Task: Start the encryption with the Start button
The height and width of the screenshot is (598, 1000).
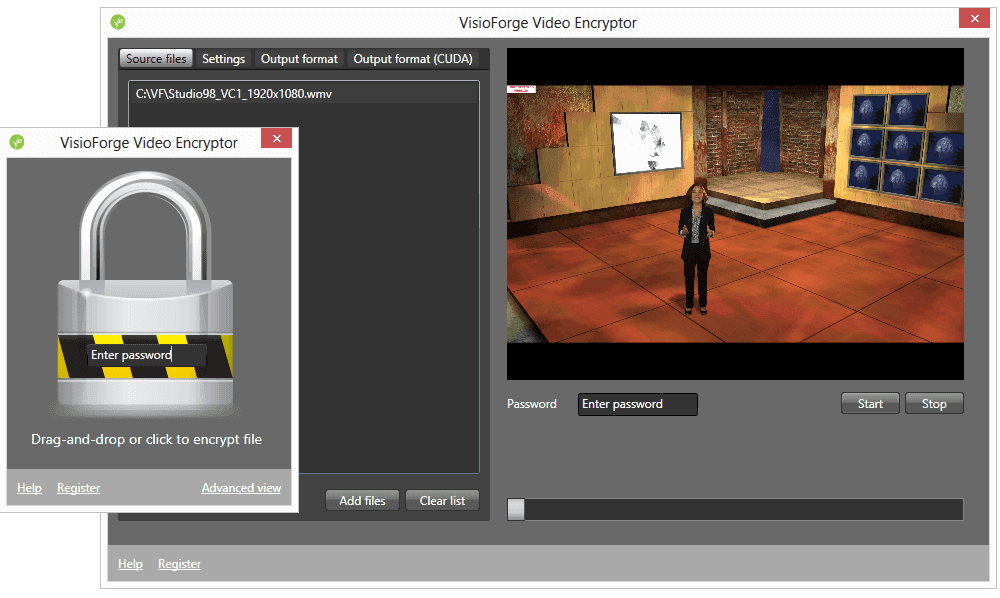Action: point(870,404)
